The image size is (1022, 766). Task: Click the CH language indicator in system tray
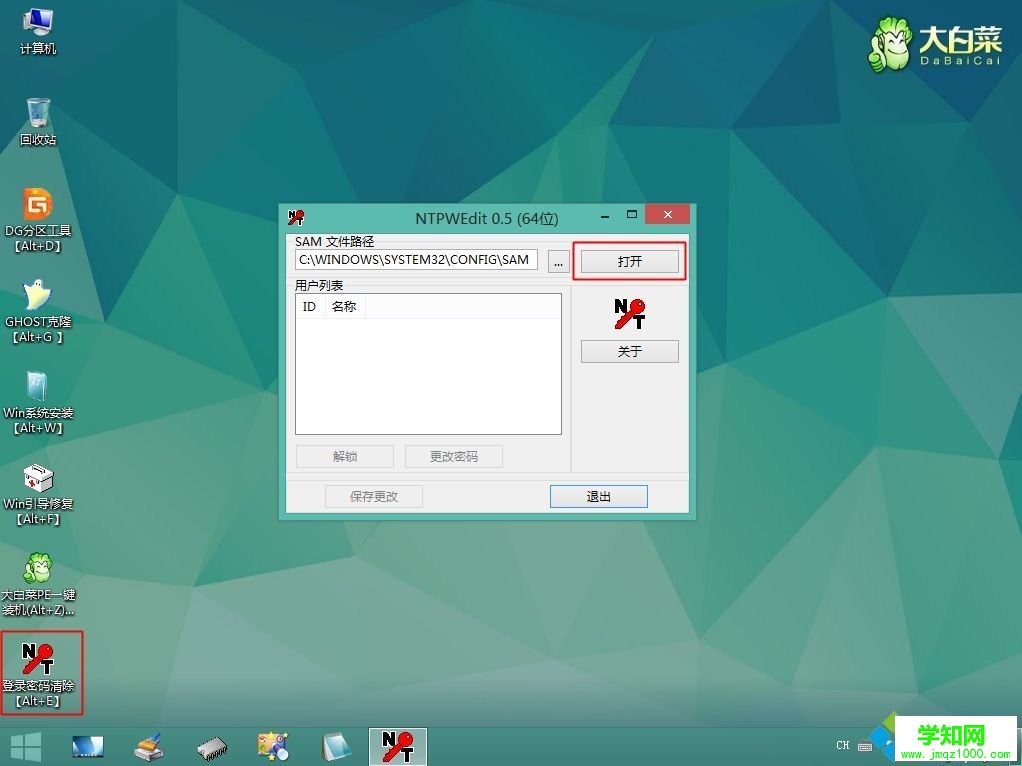[843, 745]
